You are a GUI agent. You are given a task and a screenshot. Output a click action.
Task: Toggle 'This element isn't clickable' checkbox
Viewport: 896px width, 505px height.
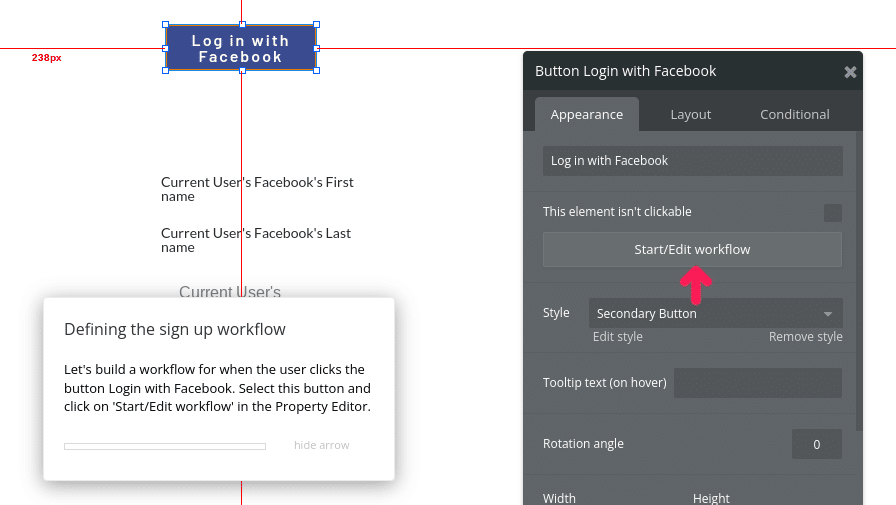833,213
